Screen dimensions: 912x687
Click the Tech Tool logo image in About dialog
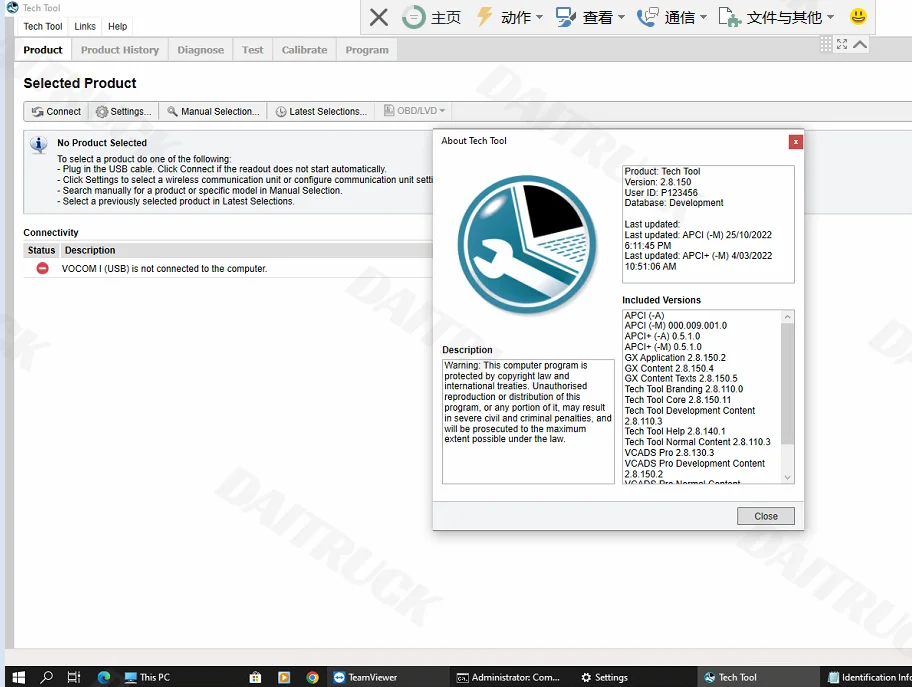[x=527, y=245]
